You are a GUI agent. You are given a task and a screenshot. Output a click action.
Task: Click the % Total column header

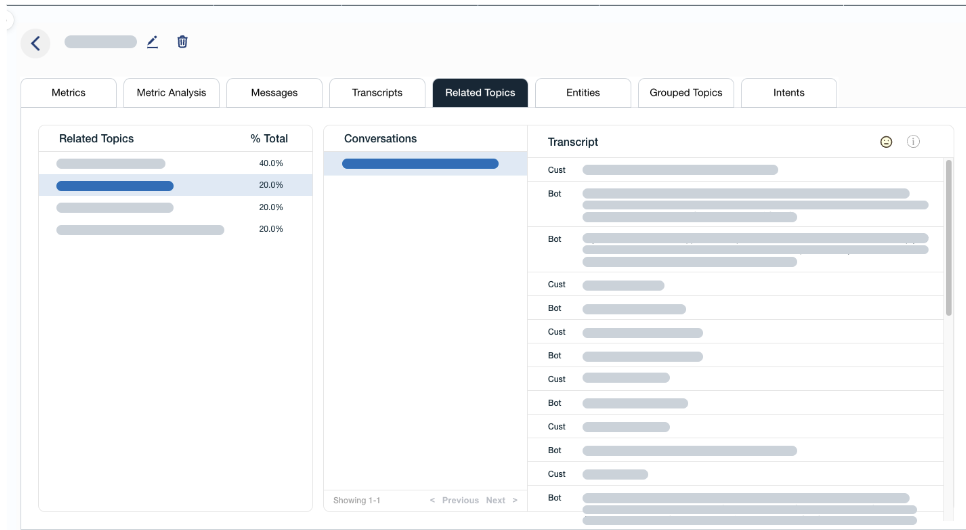pyautogui.click(x=269, y=139)
